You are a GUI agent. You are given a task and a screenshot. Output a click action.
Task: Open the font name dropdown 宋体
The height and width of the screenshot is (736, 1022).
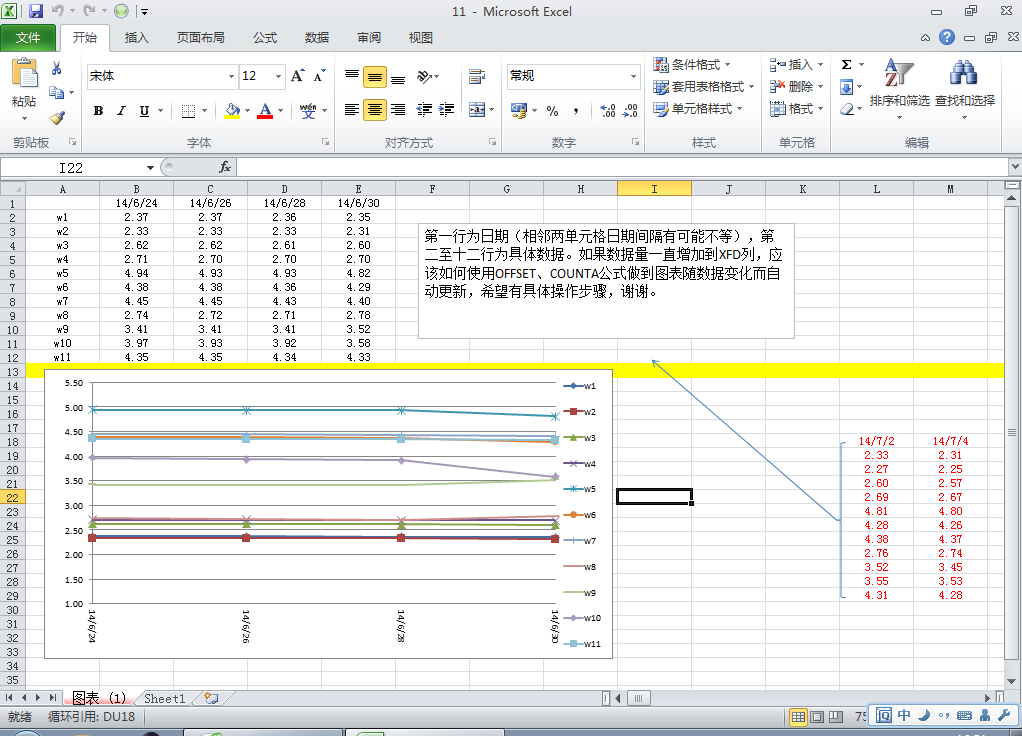tap(231, 76)
